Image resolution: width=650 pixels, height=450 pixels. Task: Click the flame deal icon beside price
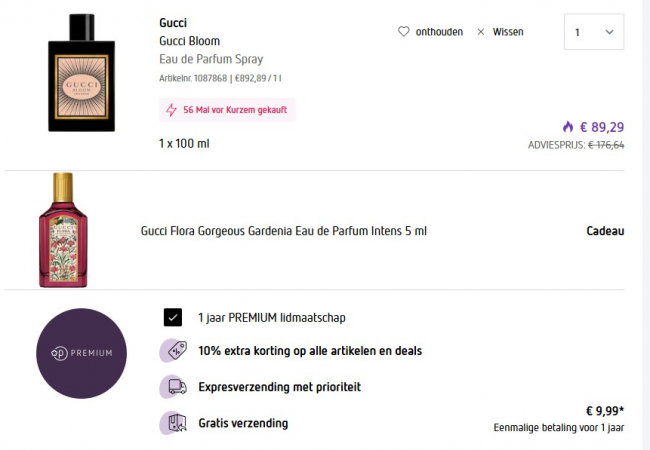(x=568, y=127)
